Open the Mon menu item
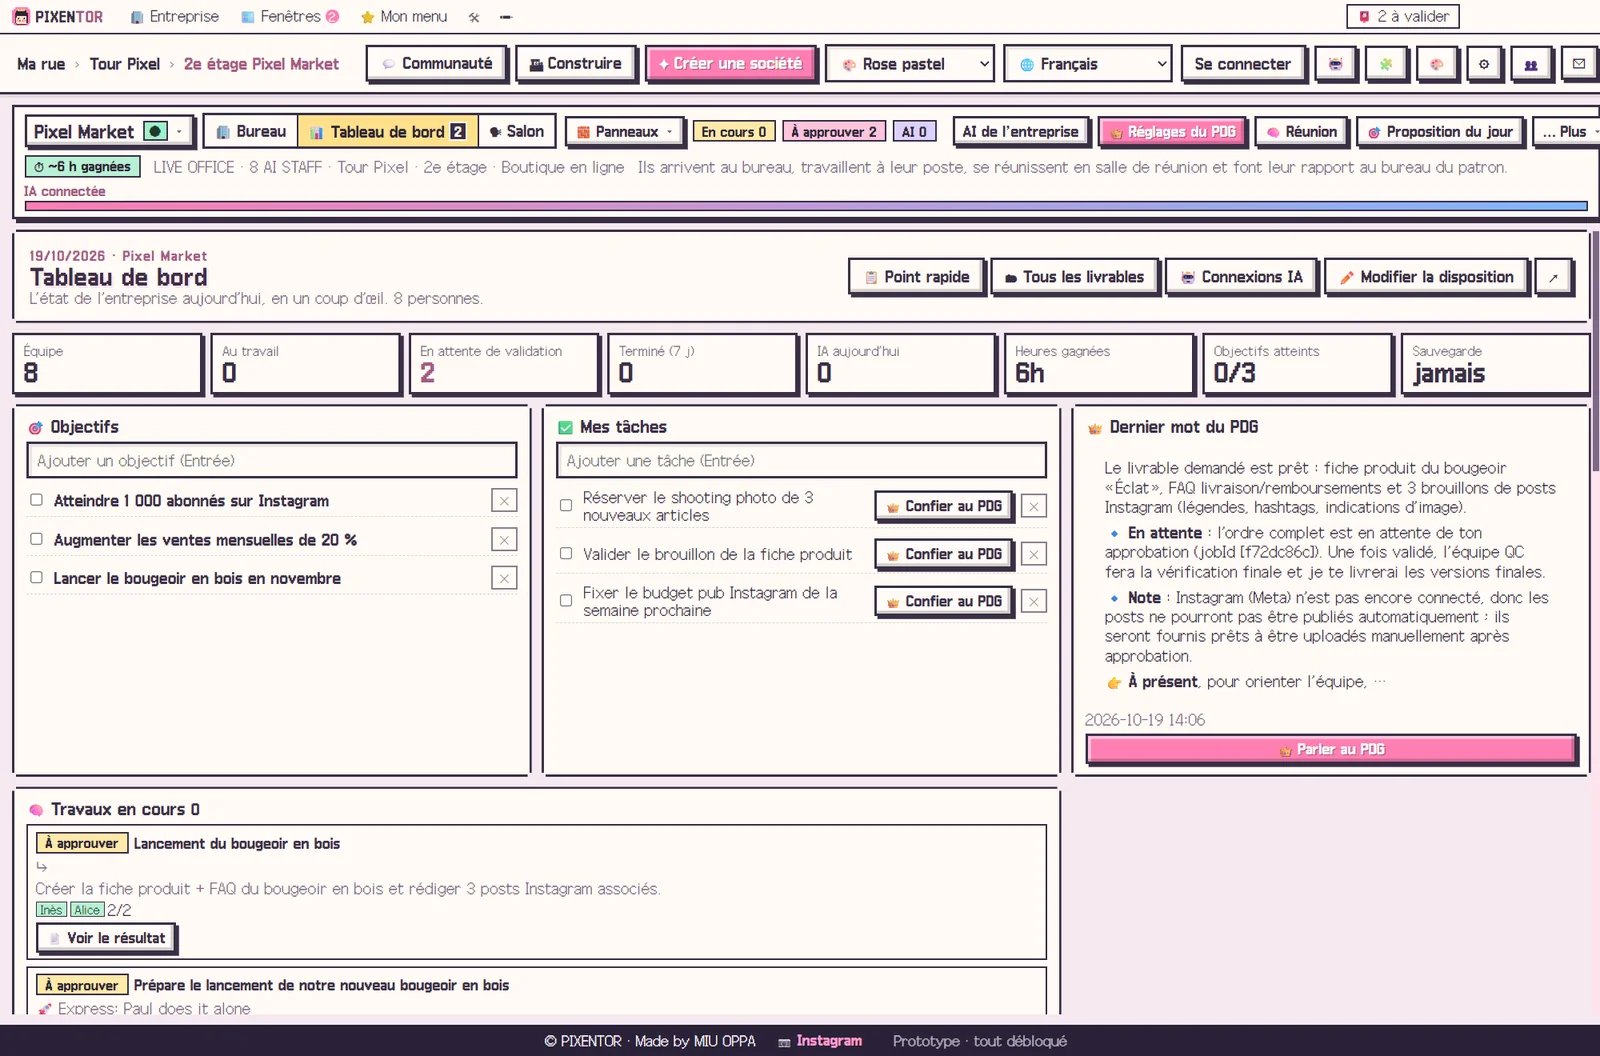This screenshot has height=1056, width=1600. (x=404, y=17)
